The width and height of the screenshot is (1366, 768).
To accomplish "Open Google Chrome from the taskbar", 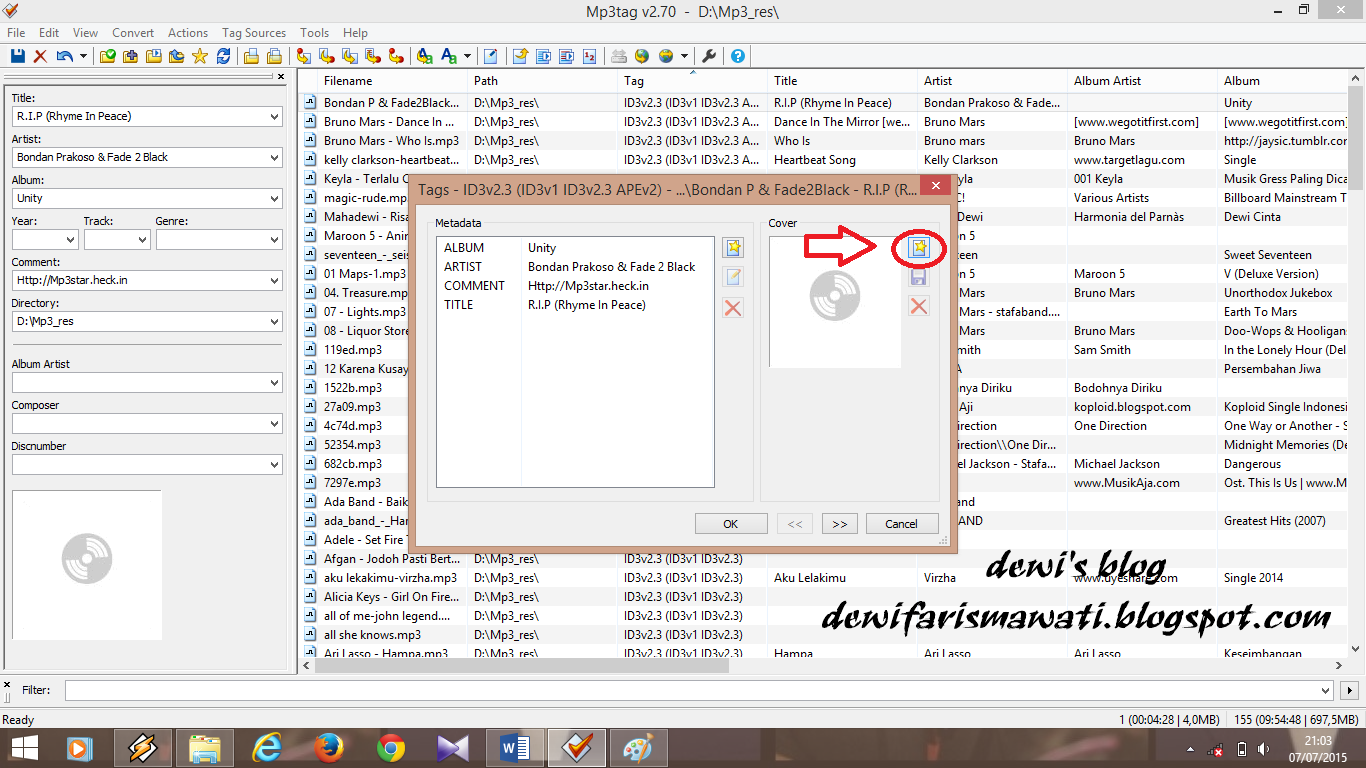I will pyautogui.click(x=391, y=748).
